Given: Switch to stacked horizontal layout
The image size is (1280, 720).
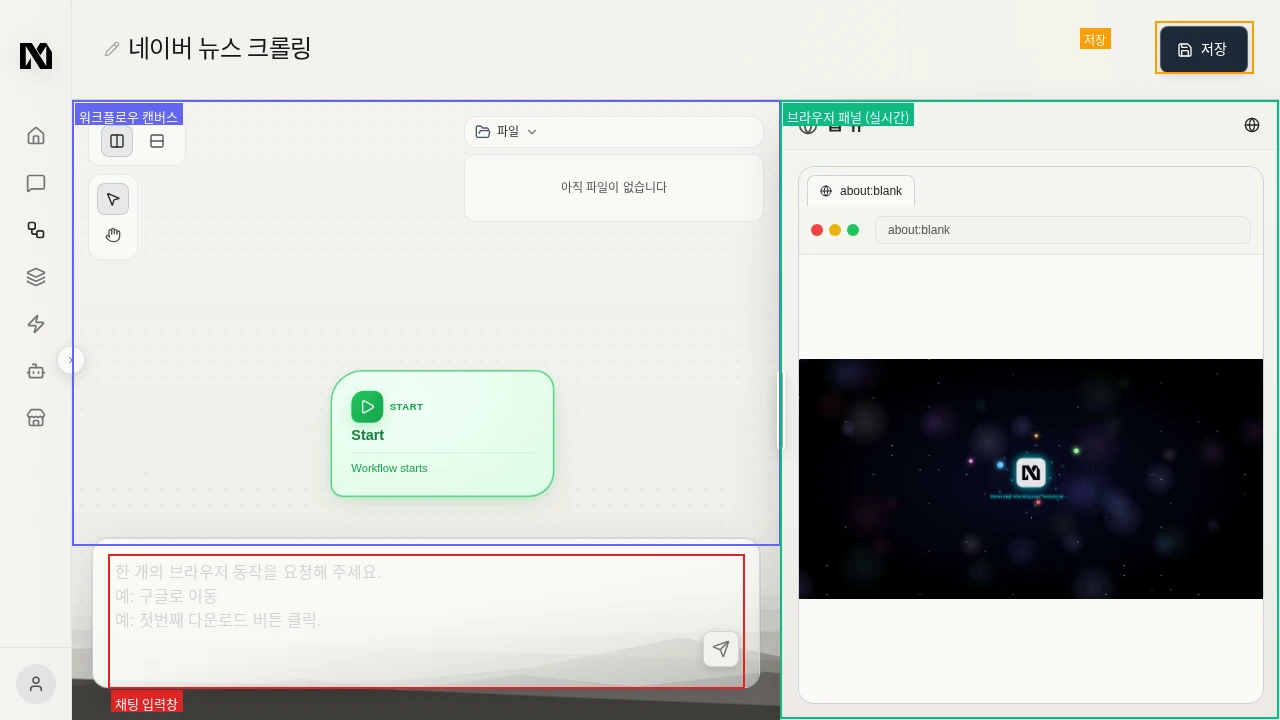Looking at the screenshot, I should click(x=157, y=141).
